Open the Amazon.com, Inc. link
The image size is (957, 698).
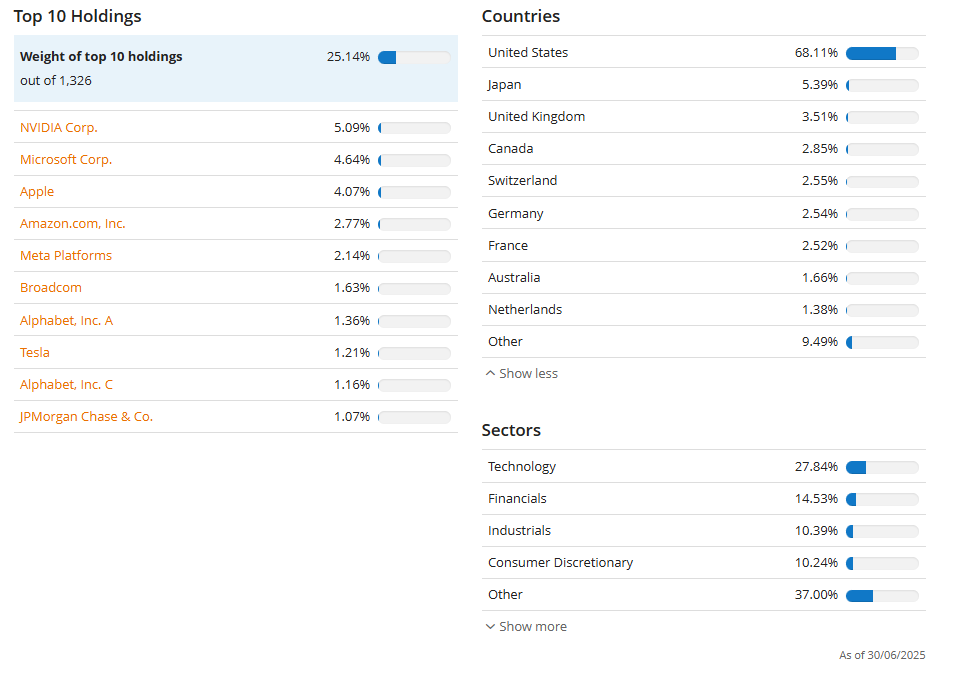point(73,224)
